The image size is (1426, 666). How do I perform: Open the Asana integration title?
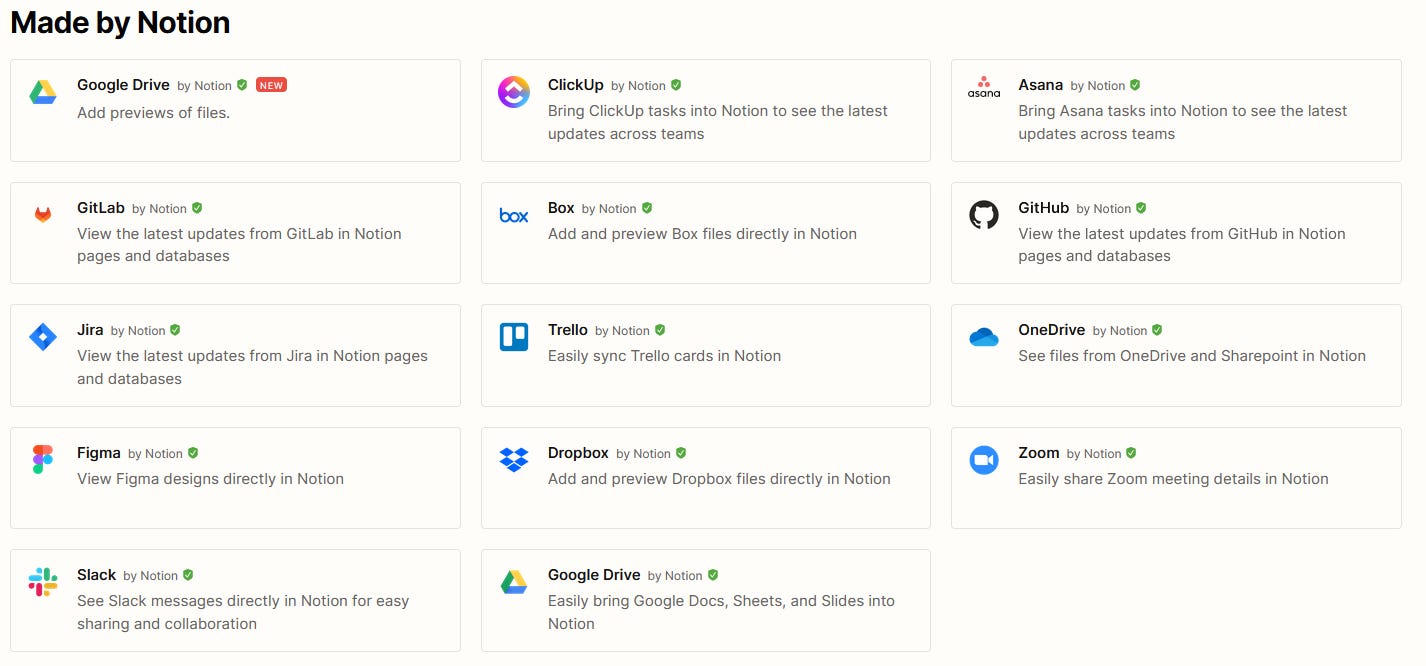tap(1040, 85)
